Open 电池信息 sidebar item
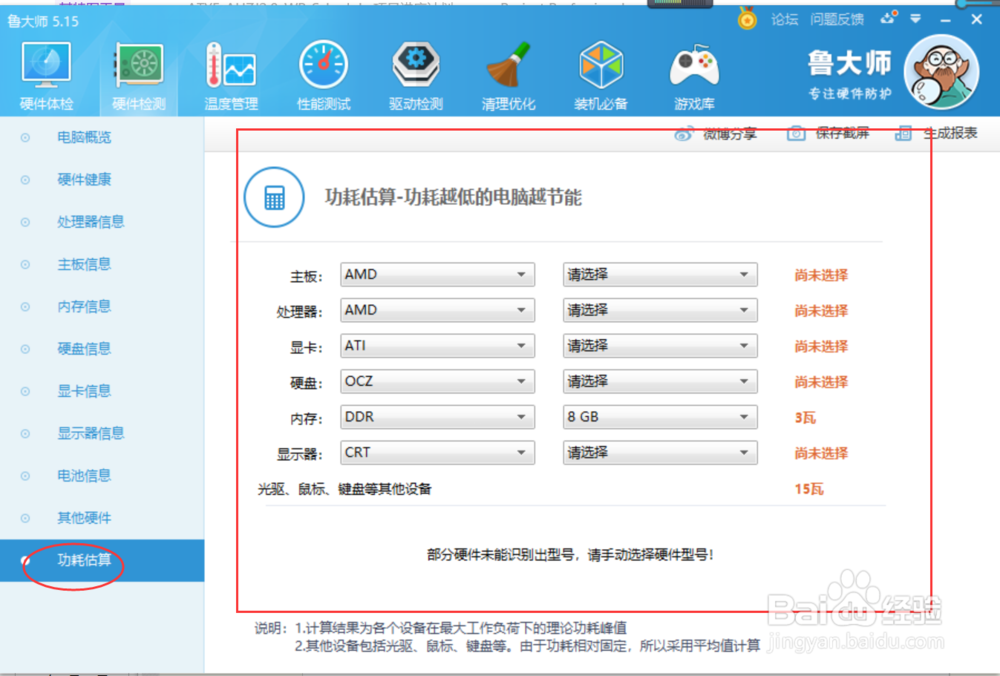 coord(84,475)
